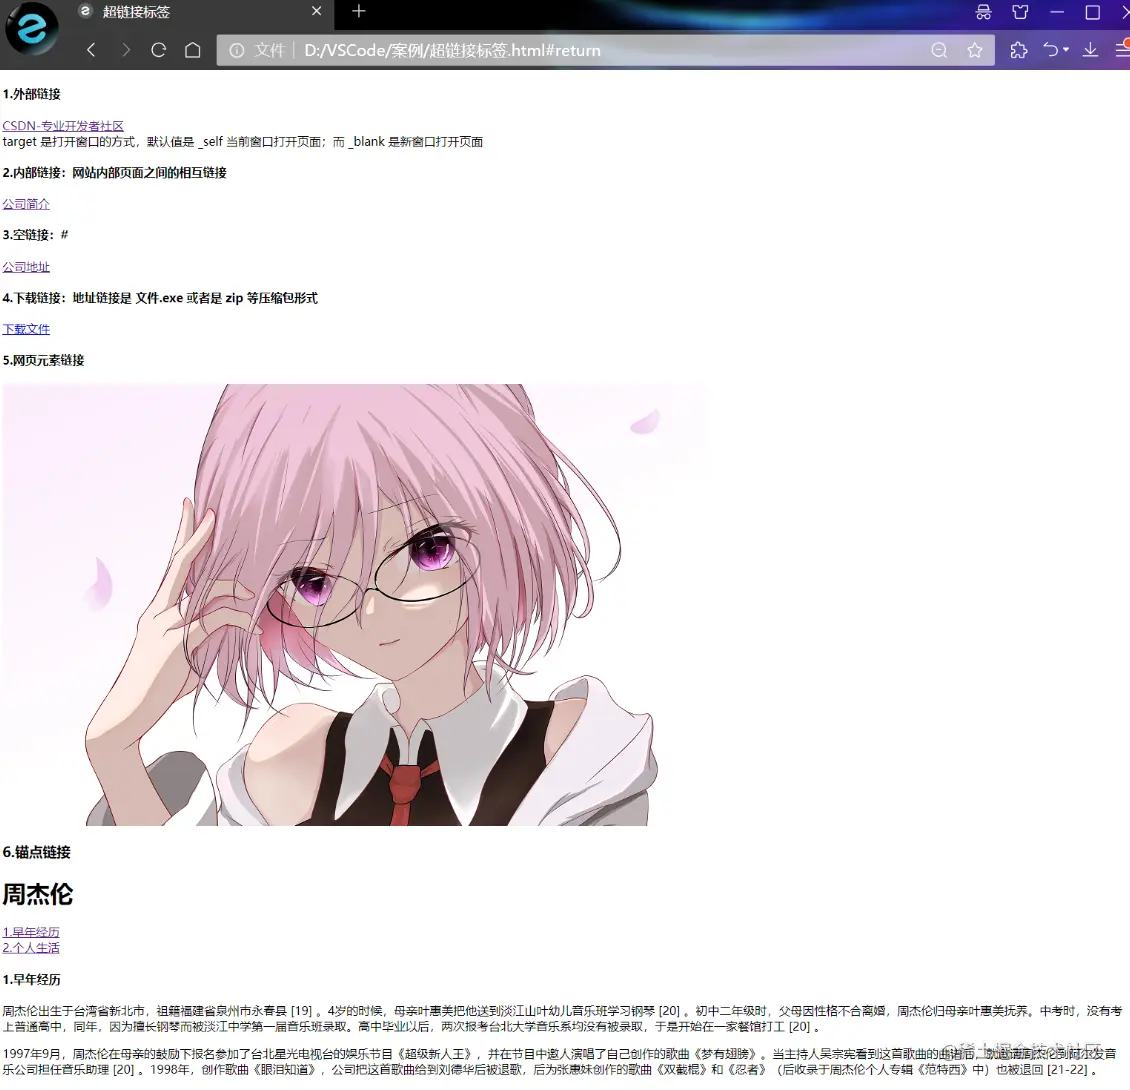The width and height of the screenshot is (1130, 1090).
Task: Jump to 1.早年经历 anchor link
Action: coord(31,931)
